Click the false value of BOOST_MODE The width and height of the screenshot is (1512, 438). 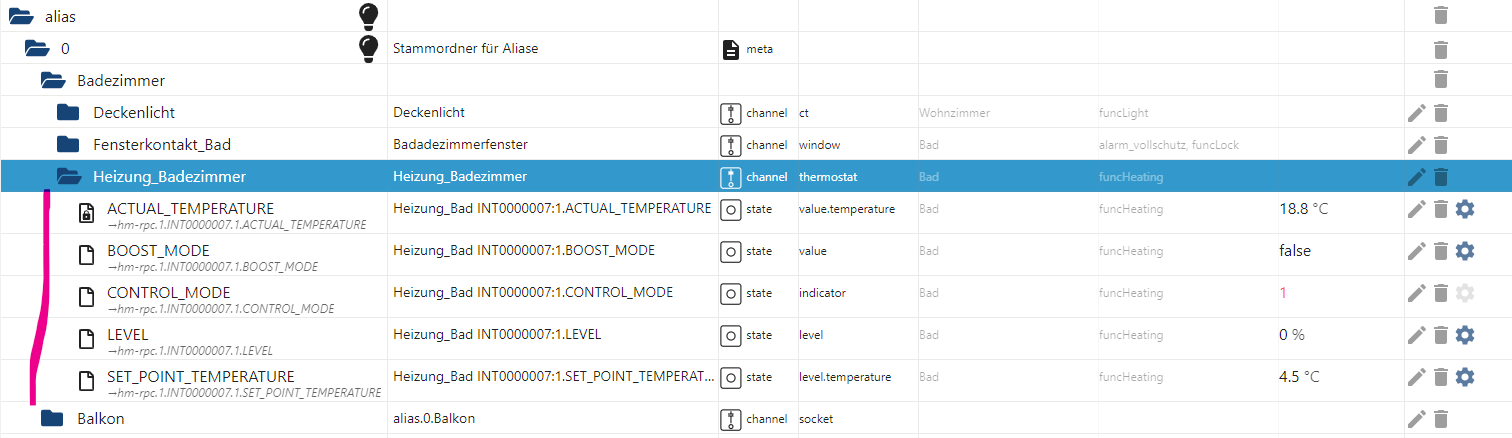coord(1295,251)
